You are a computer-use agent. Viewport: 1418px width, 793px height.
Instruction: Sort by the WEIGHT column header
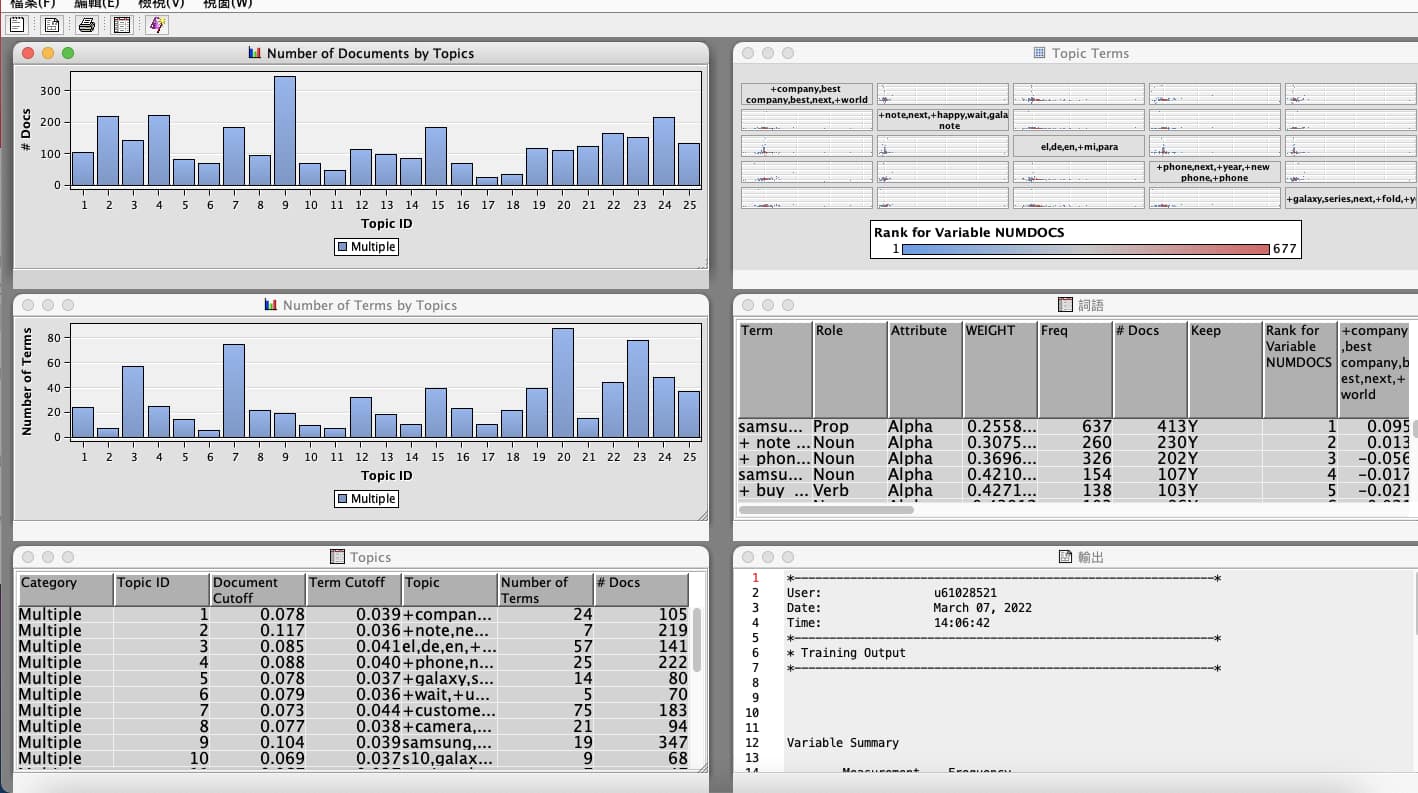click(x=999, y=369)
